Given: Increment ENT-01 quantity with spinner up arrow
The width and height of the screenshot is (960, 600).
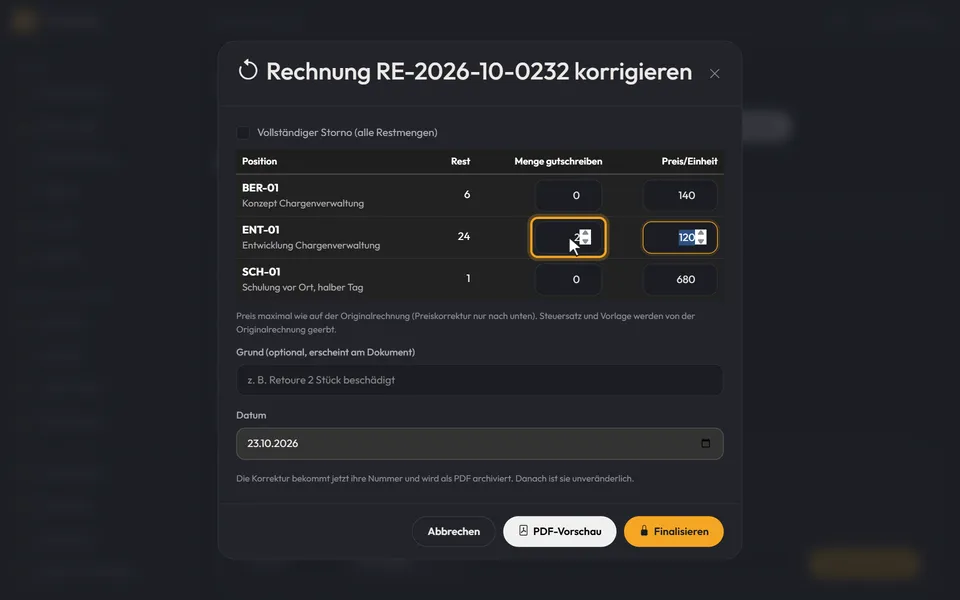Looking at the screenshot, I should (585, 233).
